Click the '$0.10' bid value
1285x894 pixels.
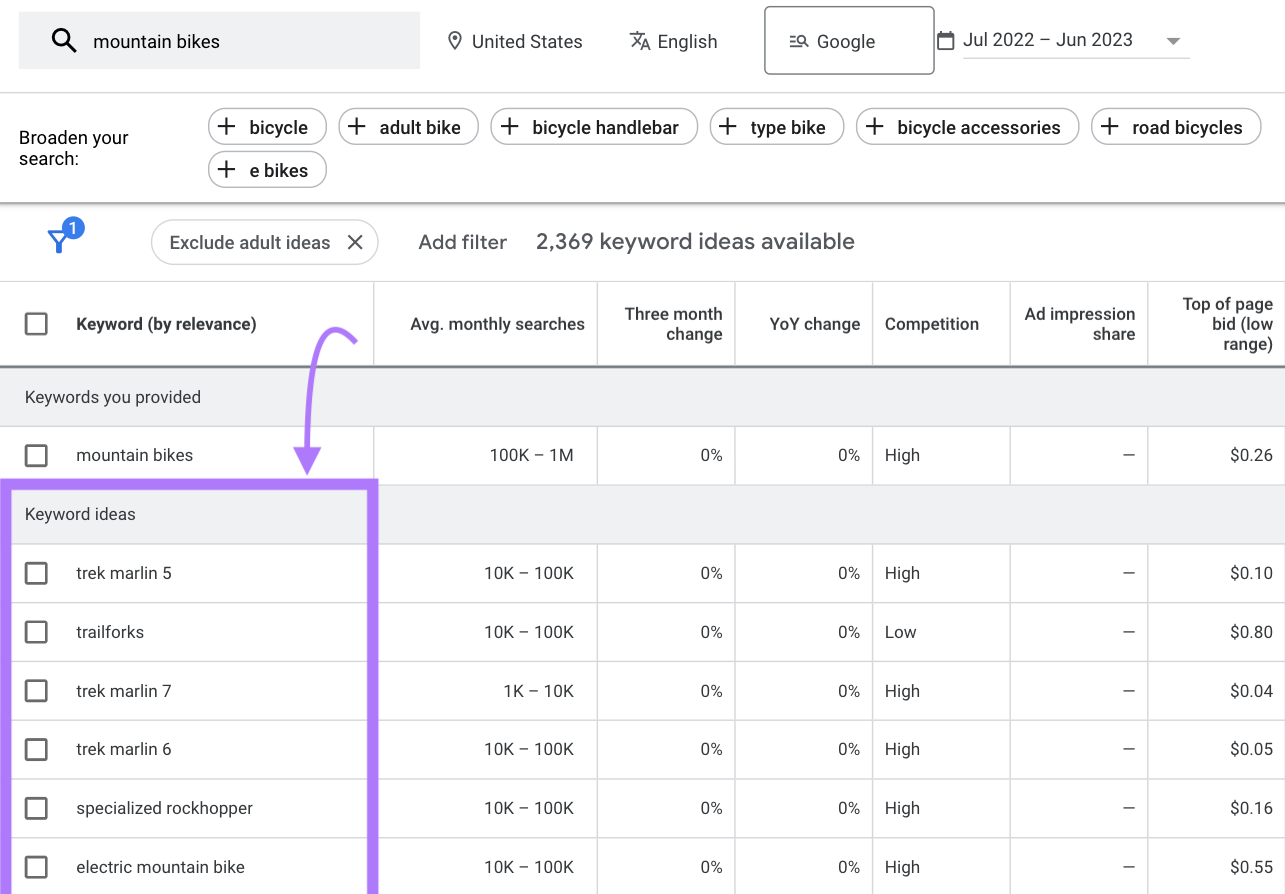click(x=1251, y=573)
